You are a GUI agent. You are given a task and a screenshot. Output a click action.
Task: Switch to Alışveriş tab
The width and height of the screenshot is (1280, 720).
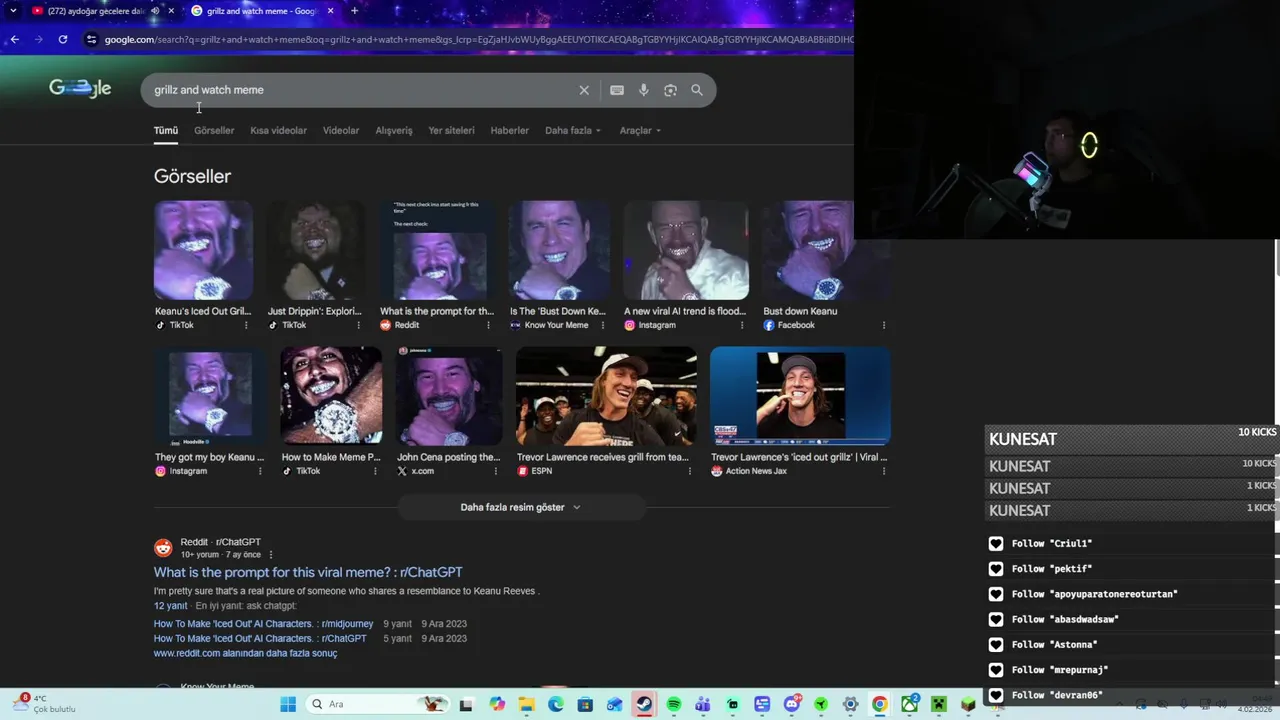click(394, 130)
